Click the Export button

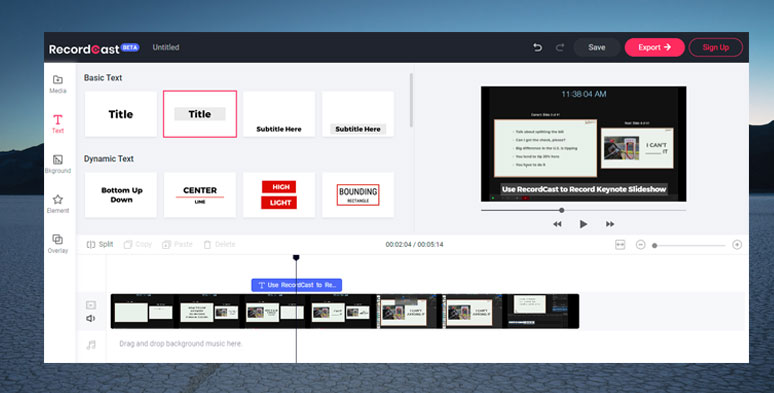(x=655, y=47)
